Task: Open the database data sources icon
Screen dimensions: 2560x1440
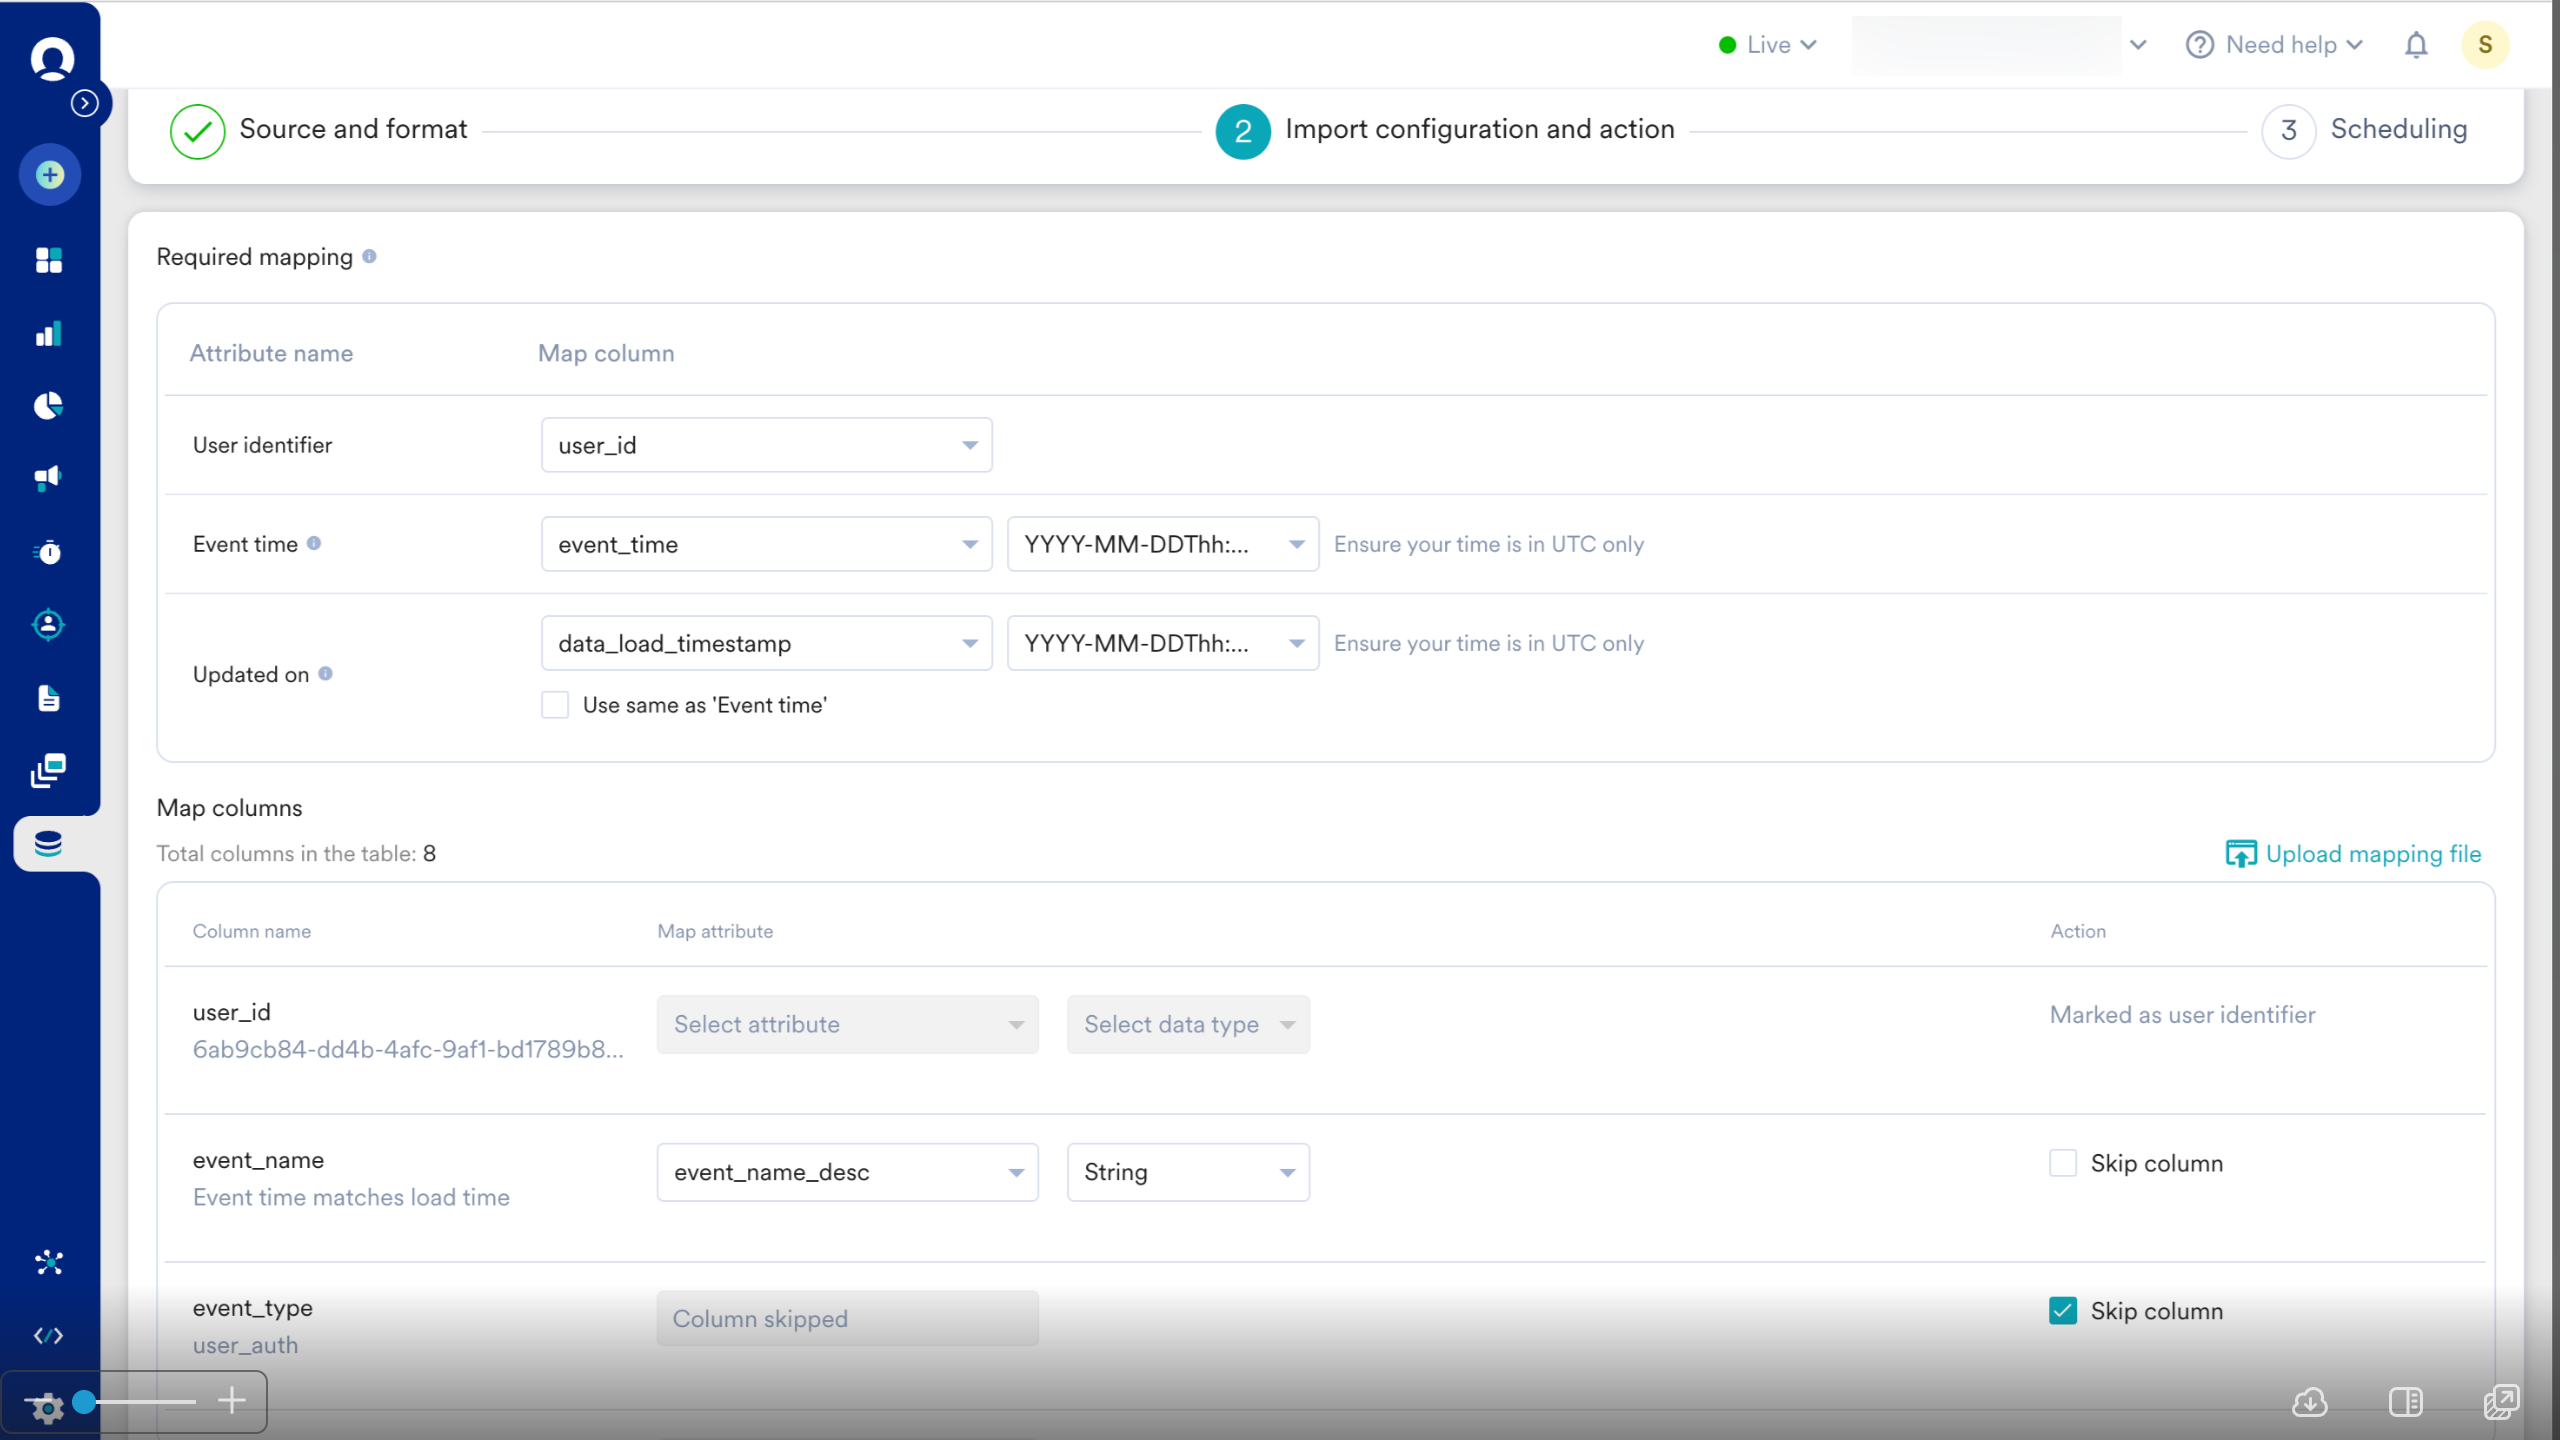Action: 48,844
